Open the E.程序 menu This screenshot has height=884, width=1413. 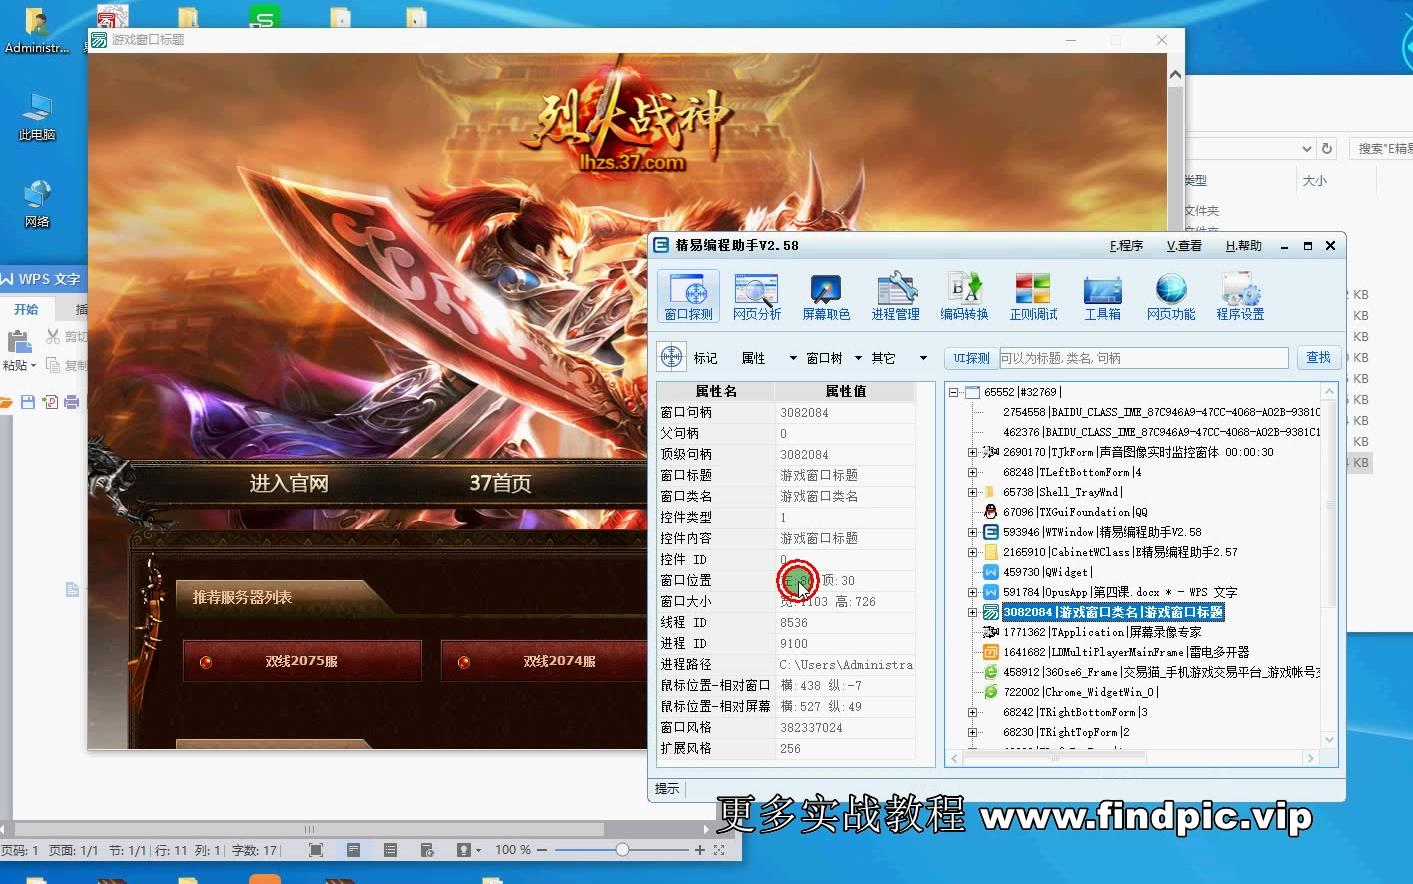[1126, 245]
